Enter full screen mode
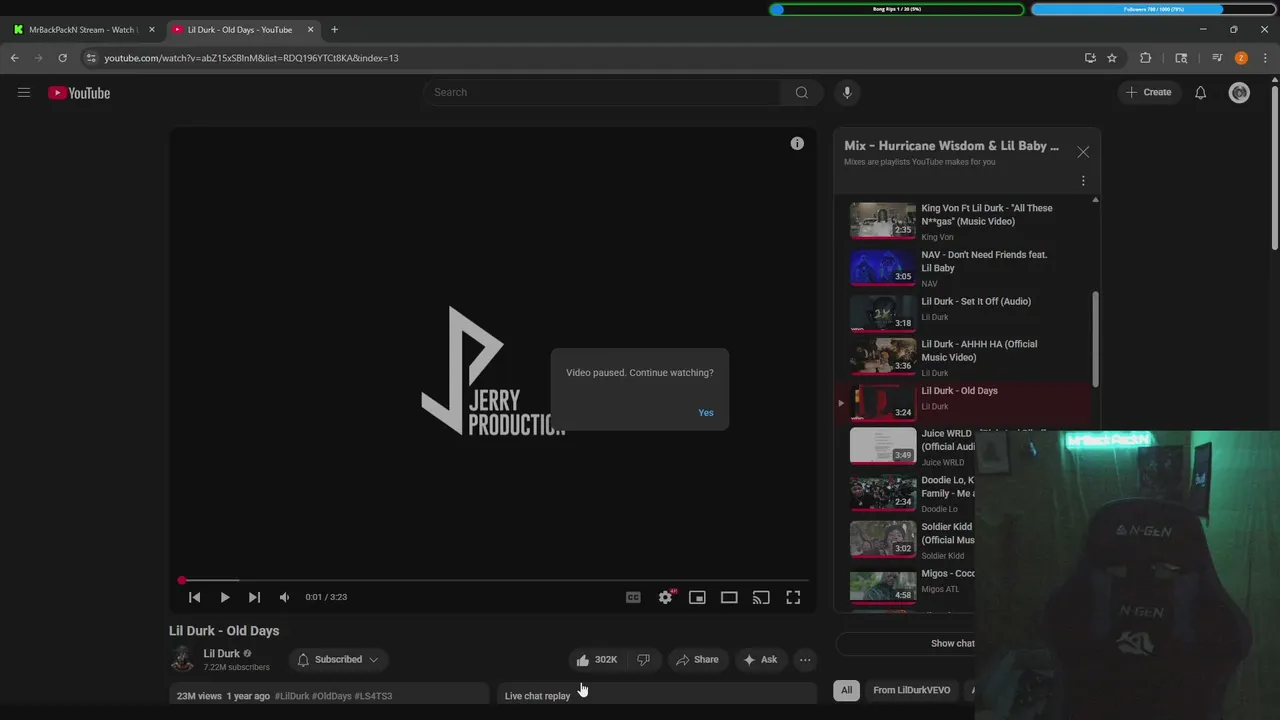 (x=793, y=597)
